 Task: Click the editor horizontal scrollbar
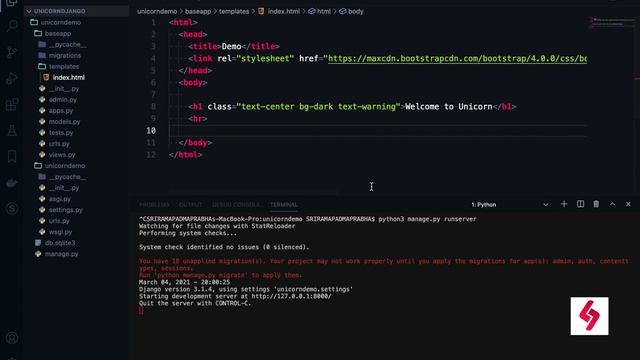point(253,191)
